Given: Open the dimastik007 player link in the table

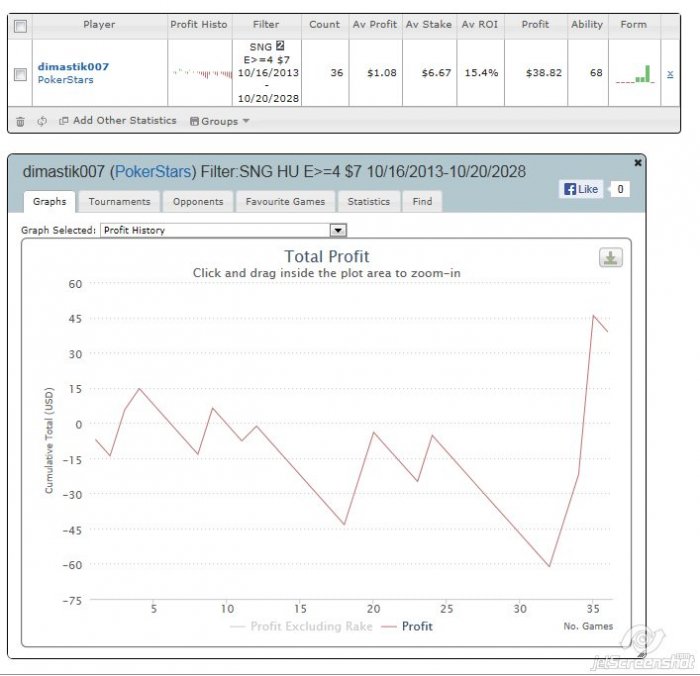Looking at the screenshot, I should click(x=73, y=67).
